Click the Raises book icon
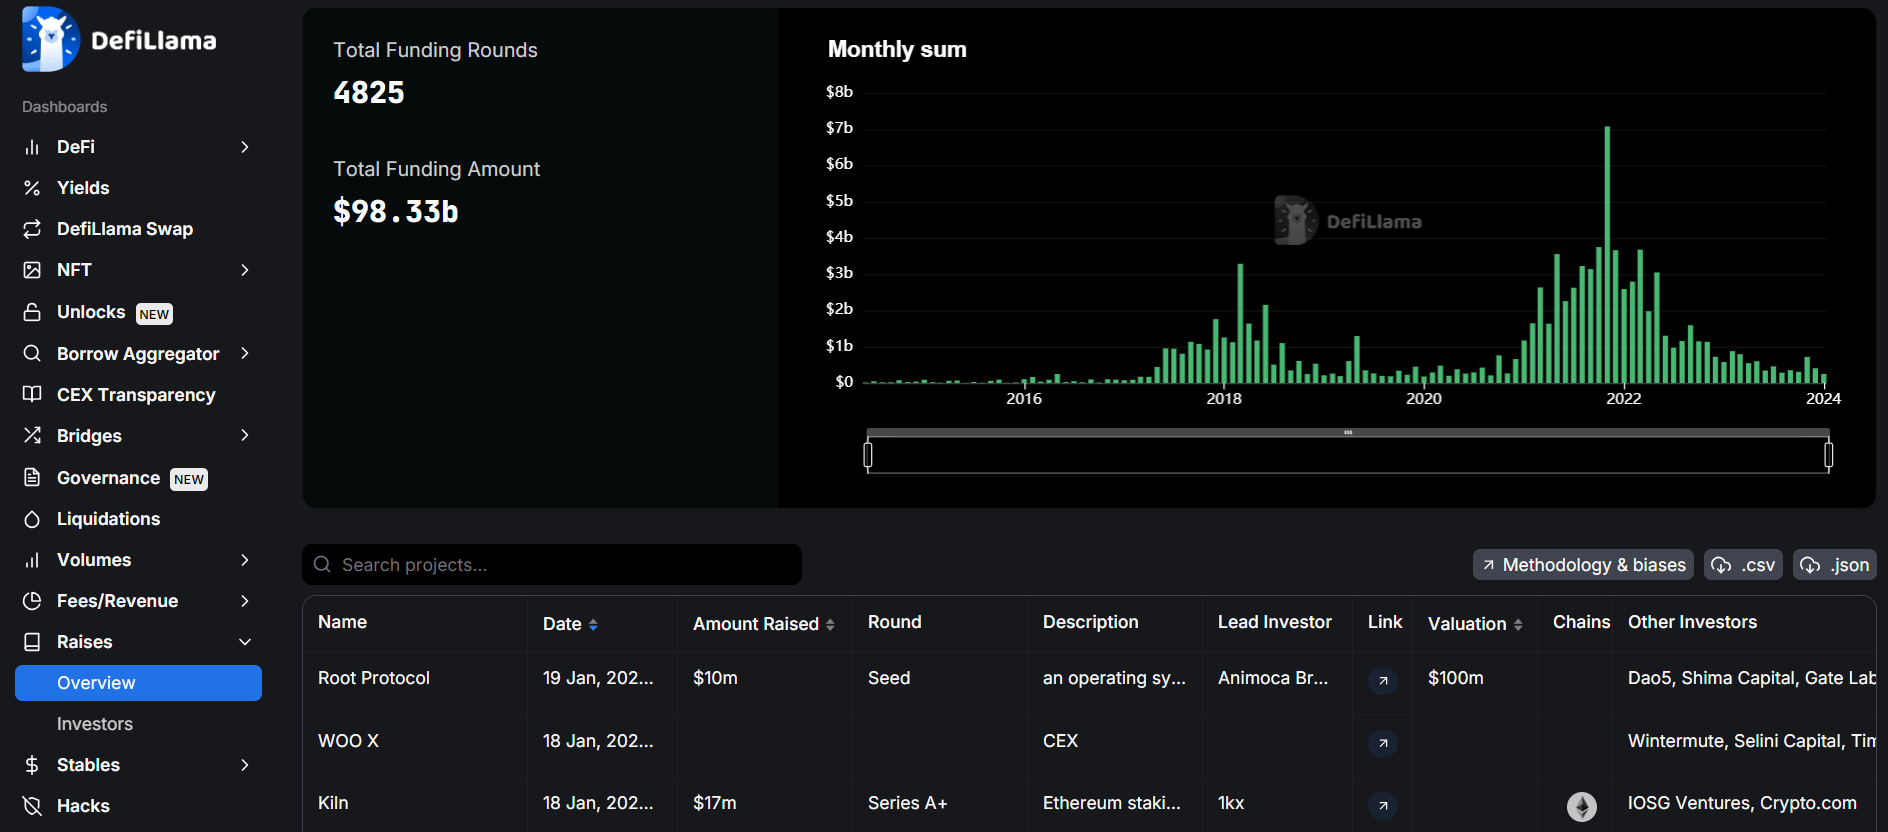This screenshot has height=832, width=1888. tap(32, 642)
